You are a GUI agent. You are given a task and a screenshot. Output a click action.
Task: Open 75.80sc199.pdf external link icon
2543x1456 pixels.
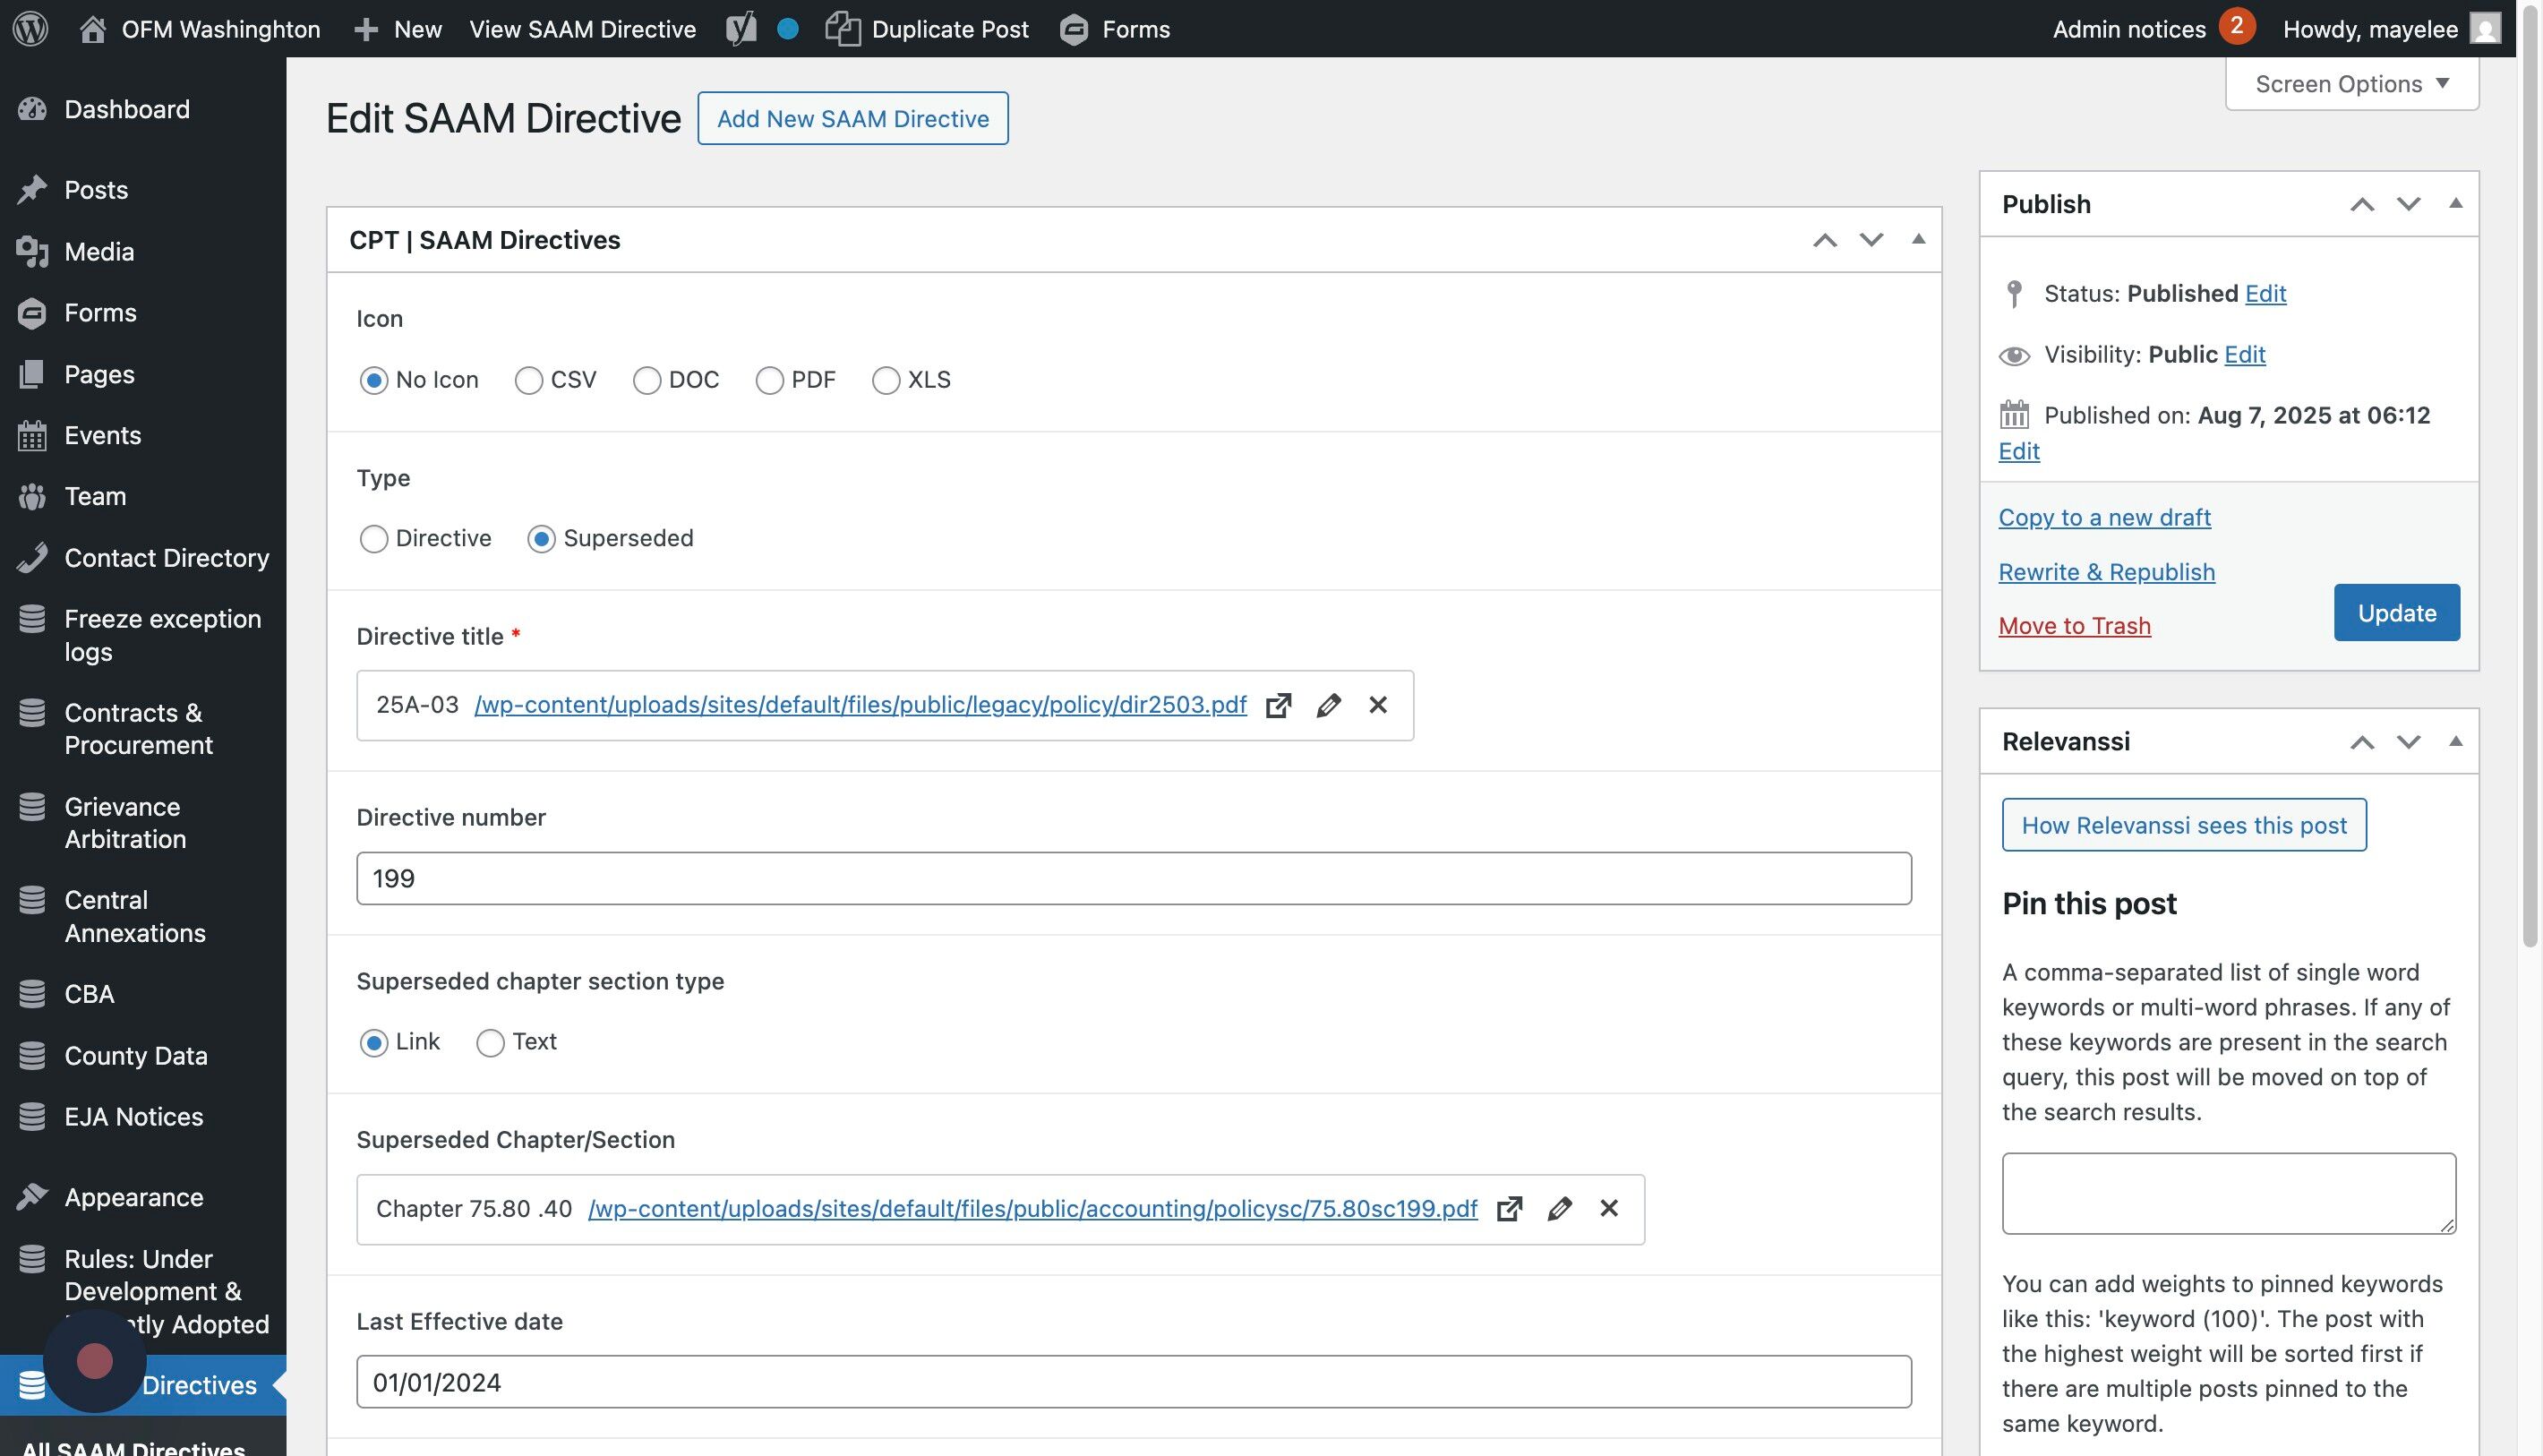click(x=1509, y=1209)
